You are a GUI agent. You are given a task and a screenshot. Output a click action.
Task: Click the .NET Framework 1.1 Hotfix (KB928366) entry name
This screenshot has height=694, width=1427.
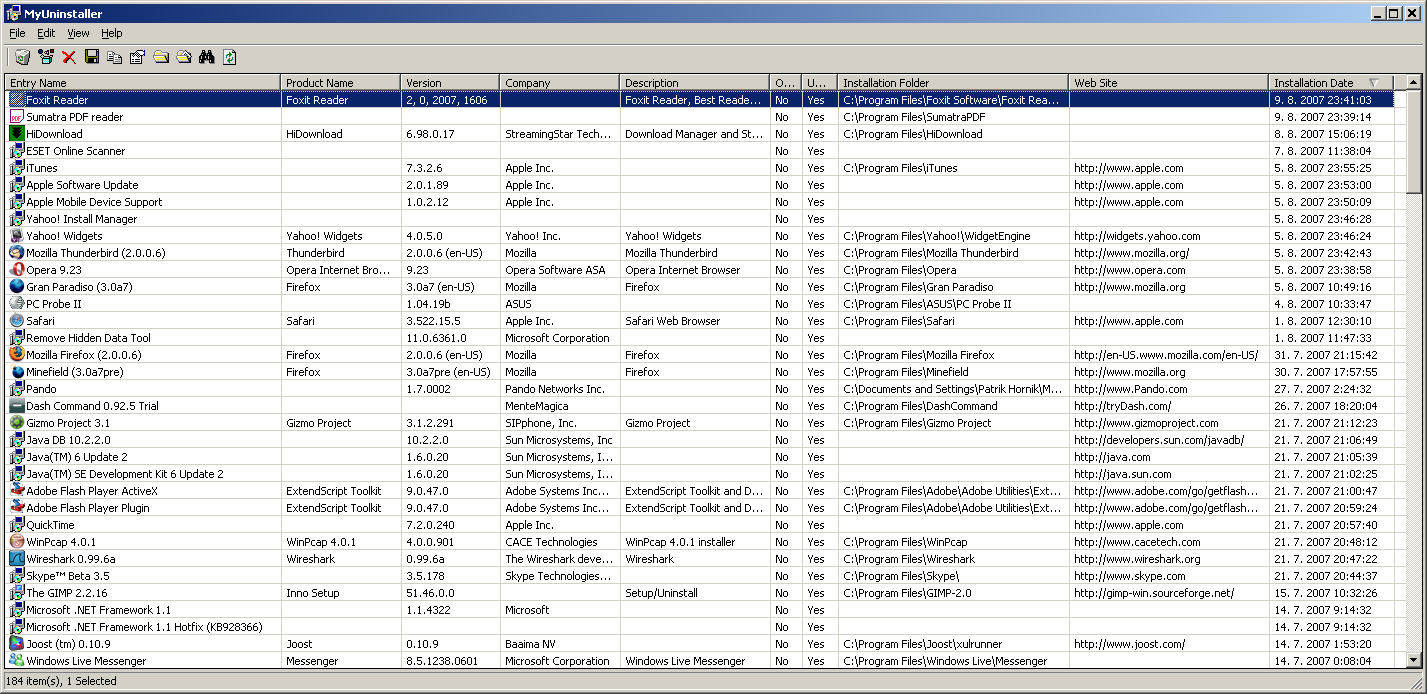pos(144,627)
